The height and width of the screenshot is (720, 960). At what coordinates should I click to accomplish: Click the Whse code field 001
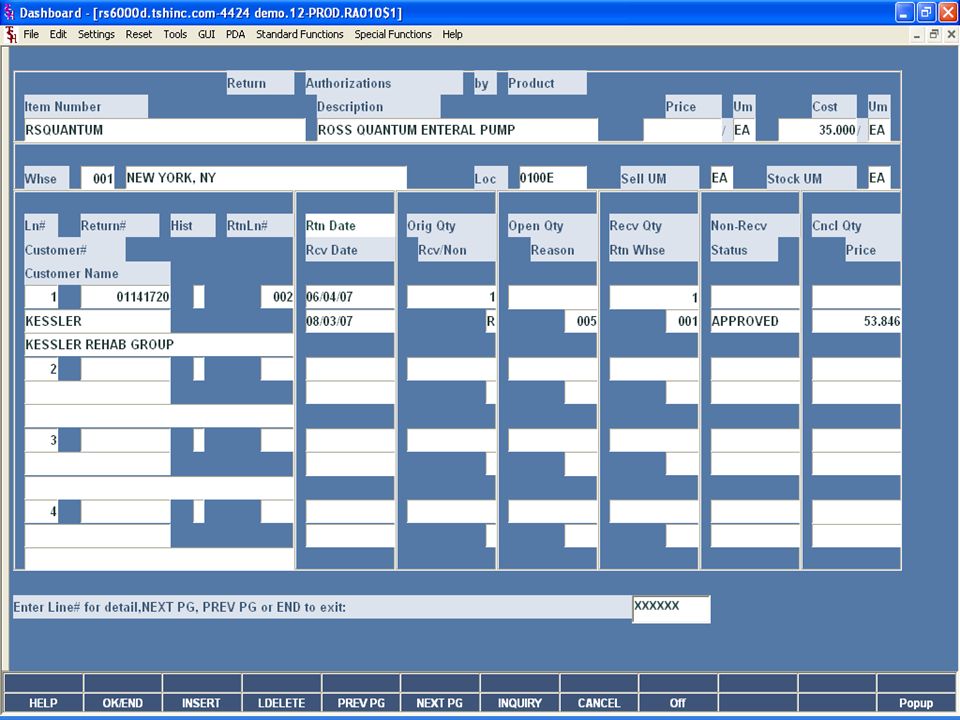98,178
